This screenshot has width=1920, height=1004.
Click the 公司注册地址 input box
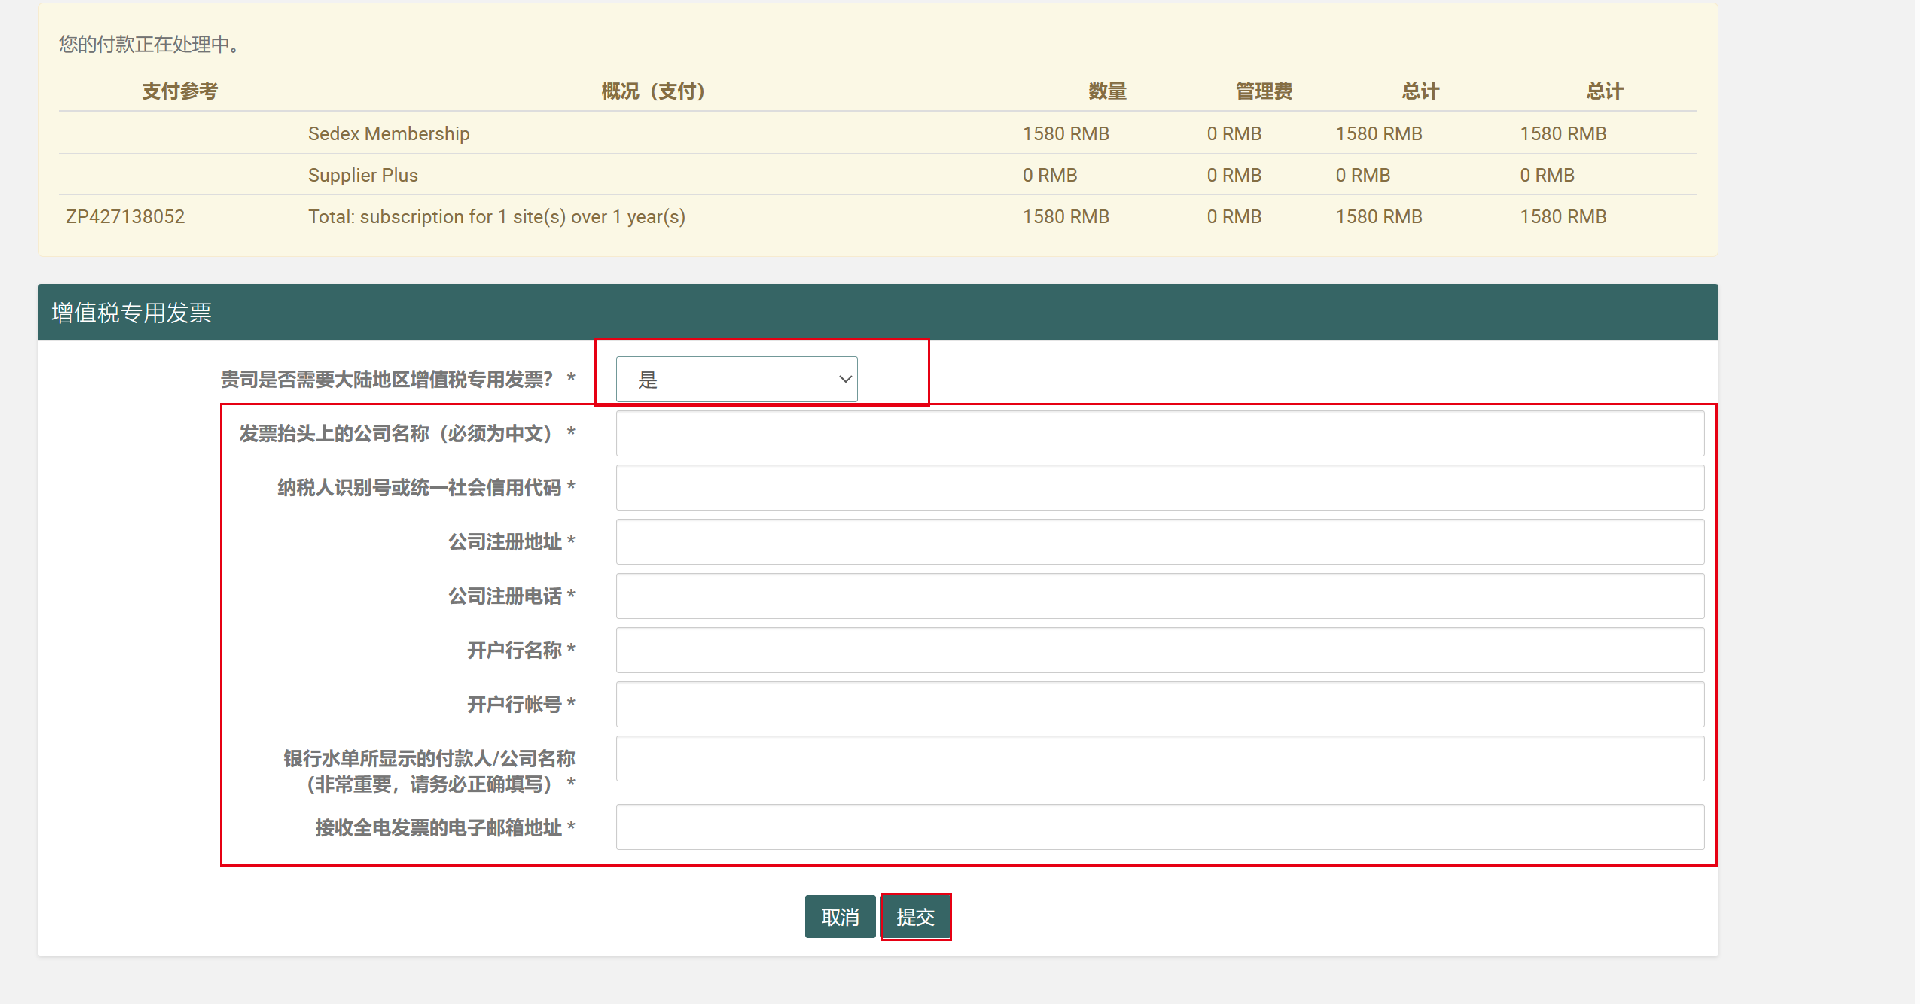[1160, 542]
